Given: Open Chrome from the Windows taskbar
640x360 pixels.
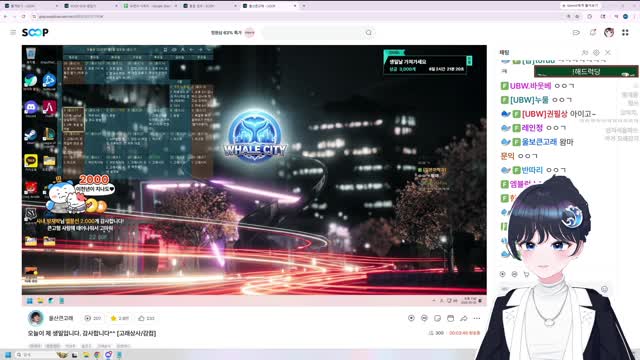Looking at the screenshot, I should coord(97,355).
